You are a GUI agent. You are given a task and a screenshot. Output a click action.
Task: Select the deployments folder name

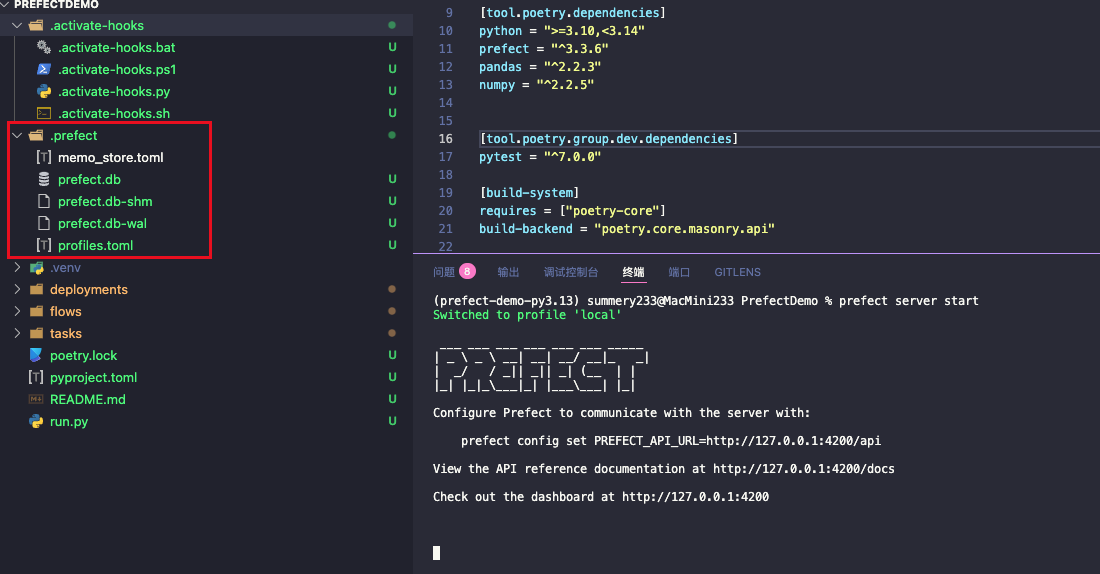point(89,289)
